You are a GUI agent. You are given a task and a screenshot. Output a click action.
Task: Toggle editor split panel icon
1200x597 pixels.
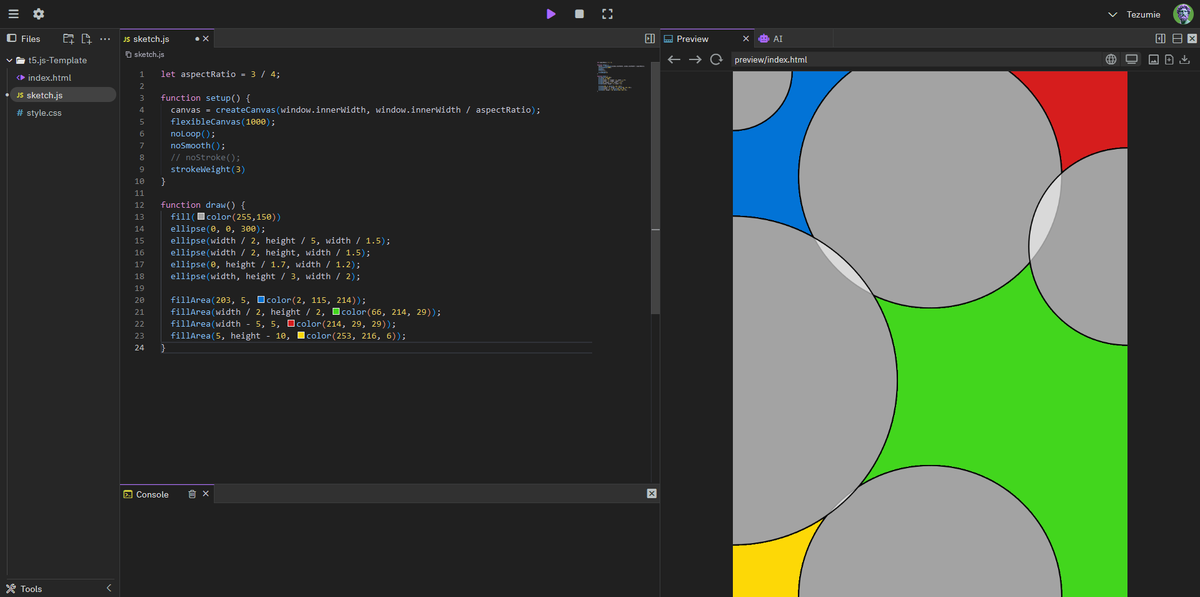[x=649, y=39]
